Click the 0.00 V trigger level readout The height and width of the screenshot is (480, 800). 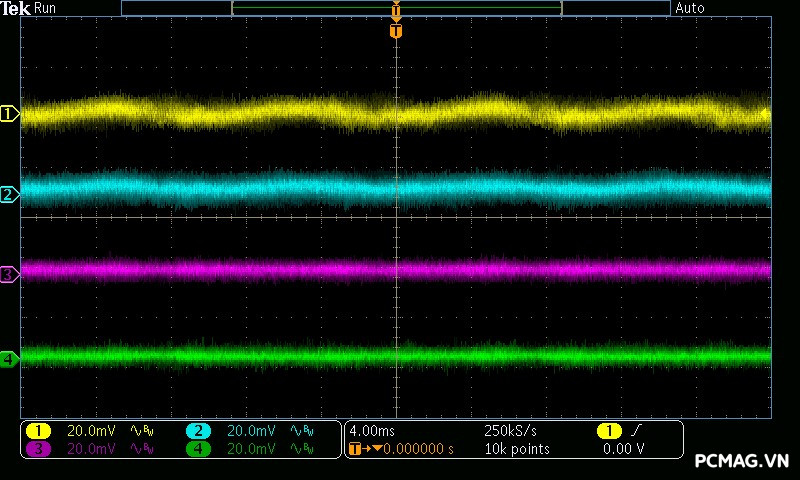[x=623, y=449]
